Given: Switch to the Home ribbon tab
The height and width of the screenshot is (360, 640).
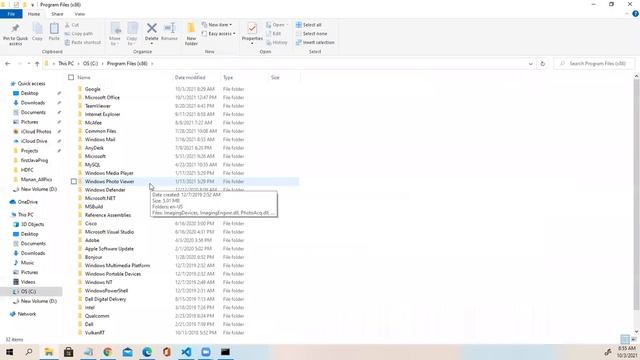Looking at the screenshot, I should coord(34,14).
